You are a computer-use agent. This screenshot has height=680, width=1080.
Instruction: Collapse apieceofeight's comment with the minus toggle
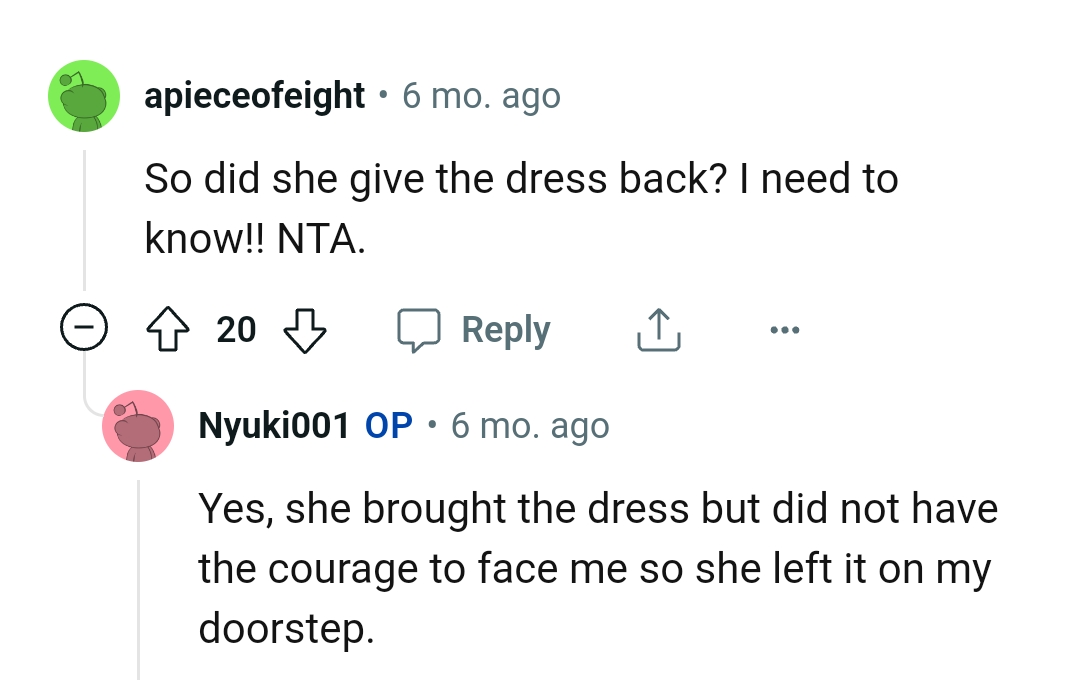coord(85,327)
